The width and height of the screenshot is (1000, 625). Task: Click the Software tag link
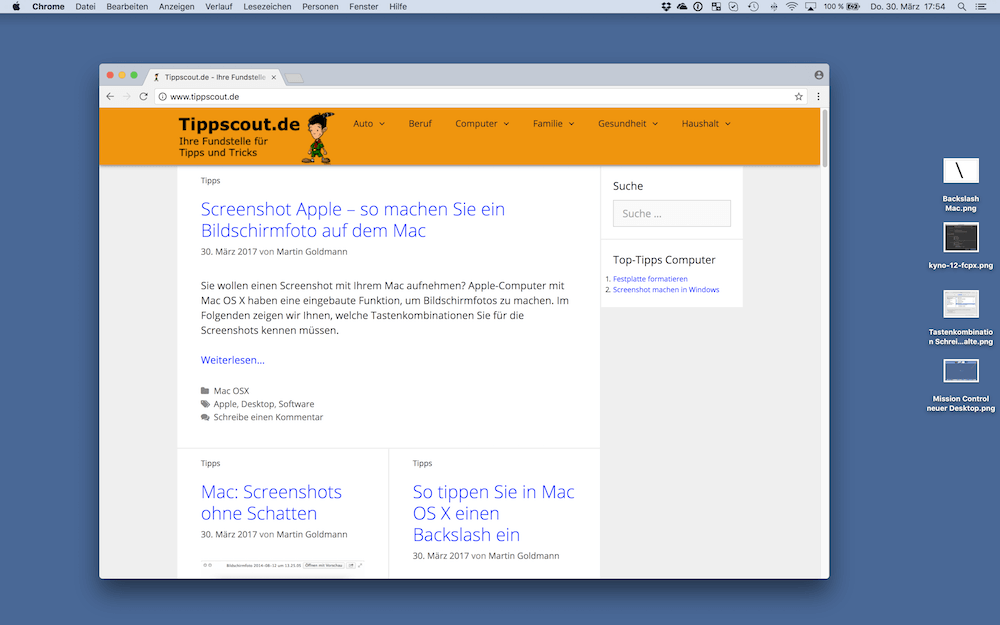click(x=296, y=404)
